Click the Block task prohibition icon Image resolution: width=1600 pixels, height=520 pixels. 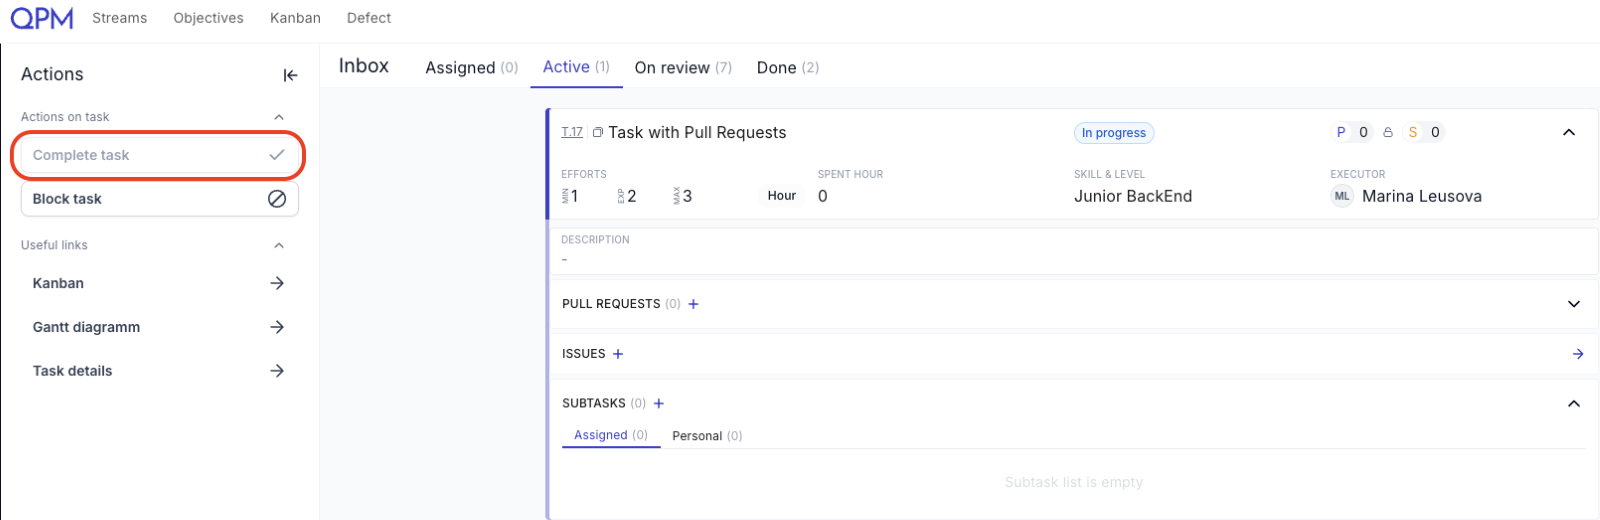pyautogui.click(x=277, y=199)
